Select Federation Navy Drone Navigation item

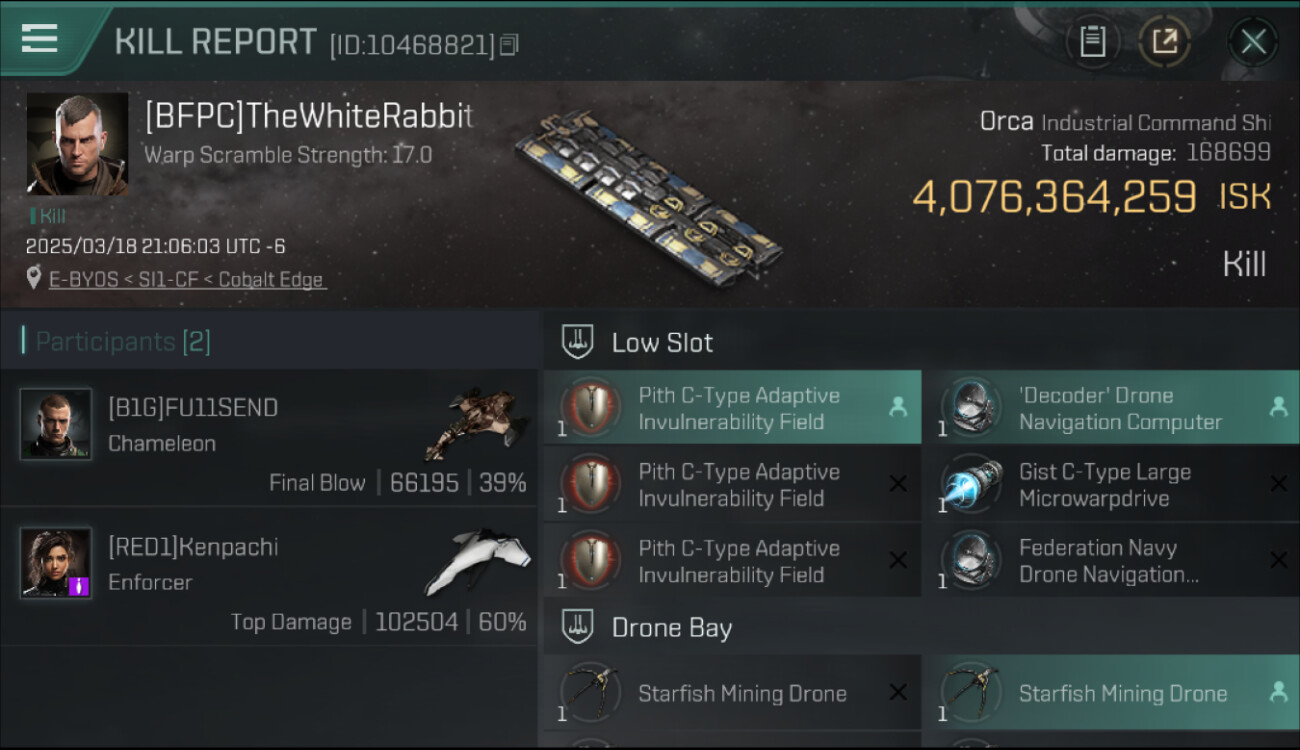click(1108, 561)
